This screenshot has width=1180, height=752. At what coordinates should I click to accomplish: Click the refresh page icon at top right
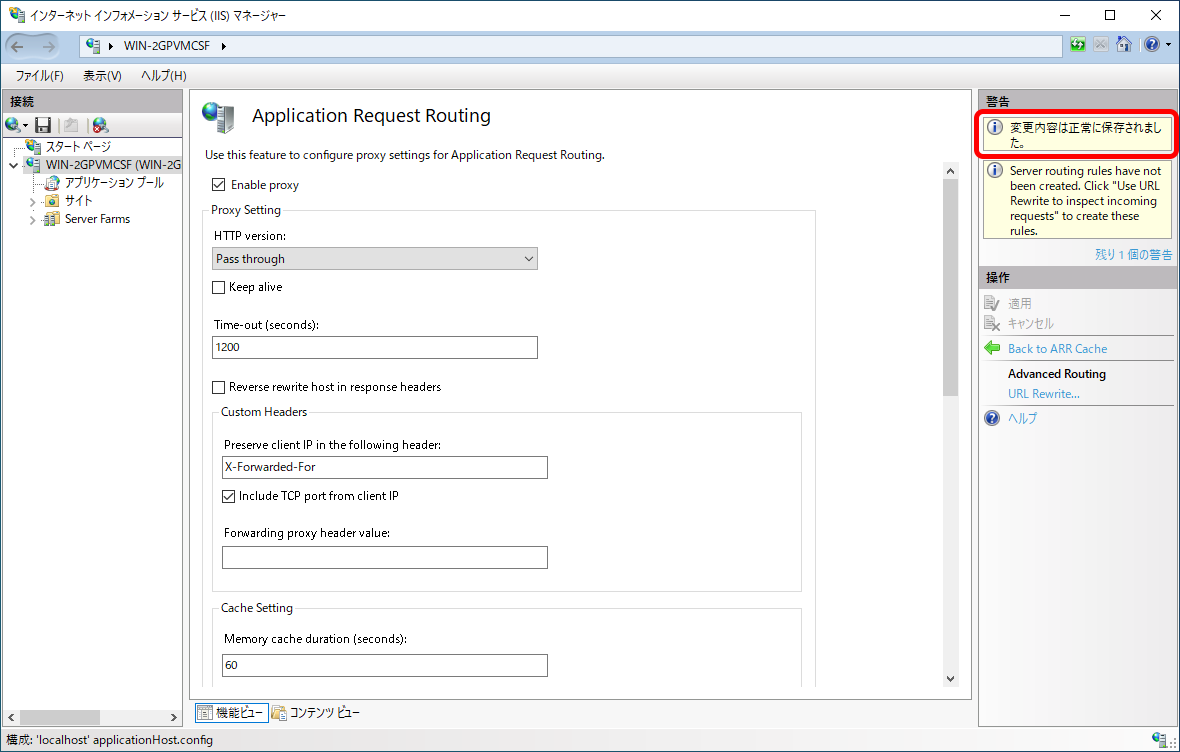(x=1078, y=45)
